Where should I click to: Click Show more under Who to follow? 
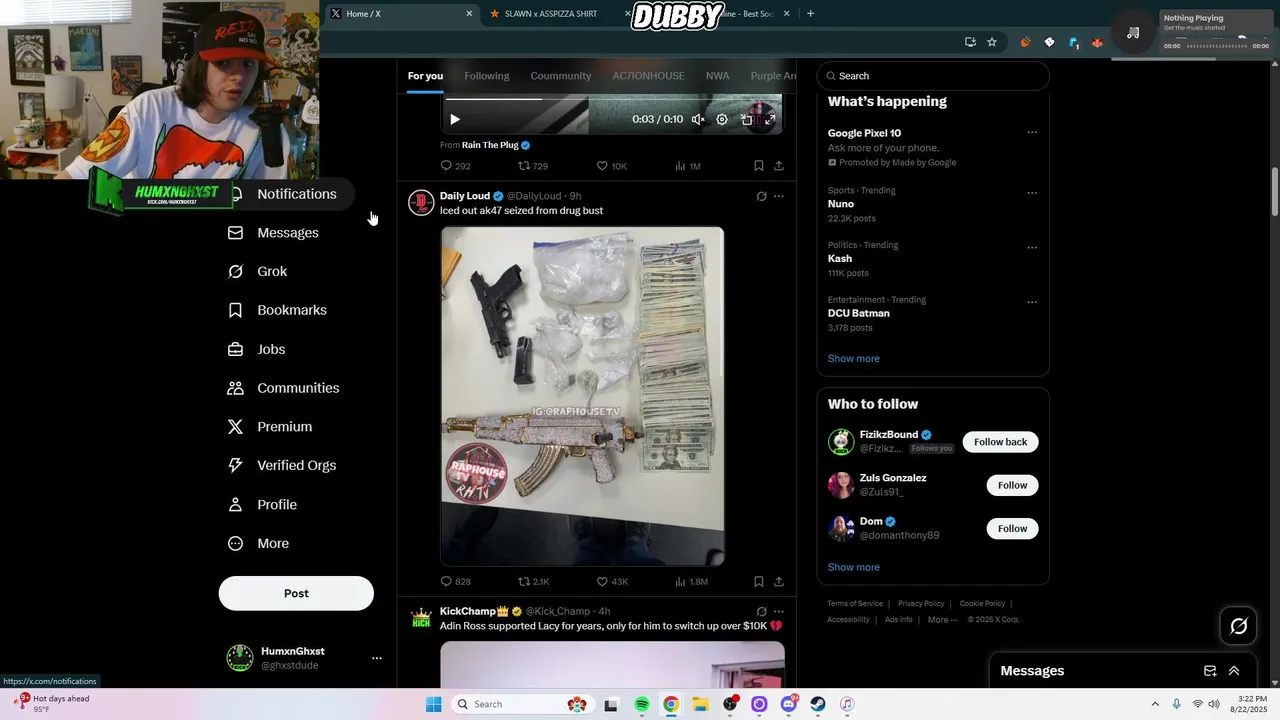point(853,567)
